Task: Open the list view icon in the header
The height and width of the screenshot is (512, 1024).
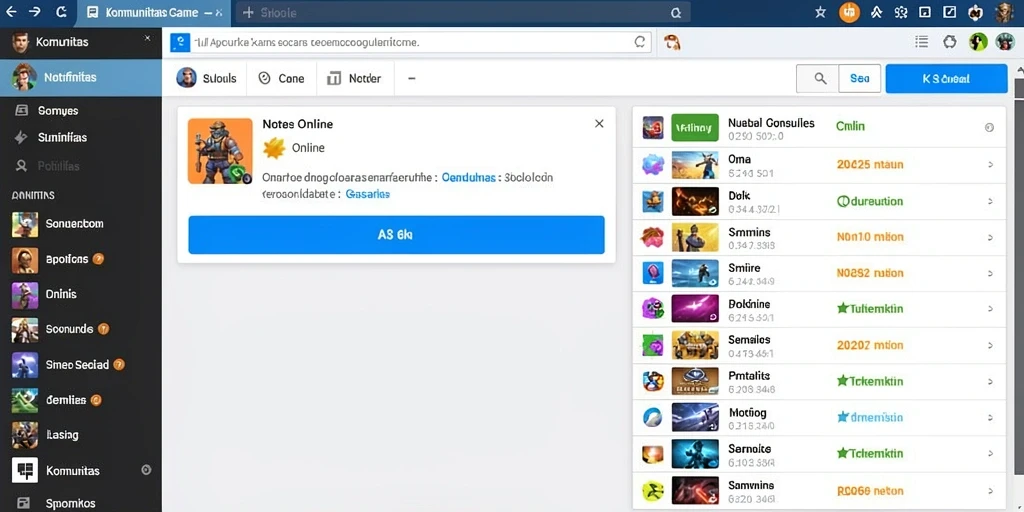Action: tap(921, 42)
